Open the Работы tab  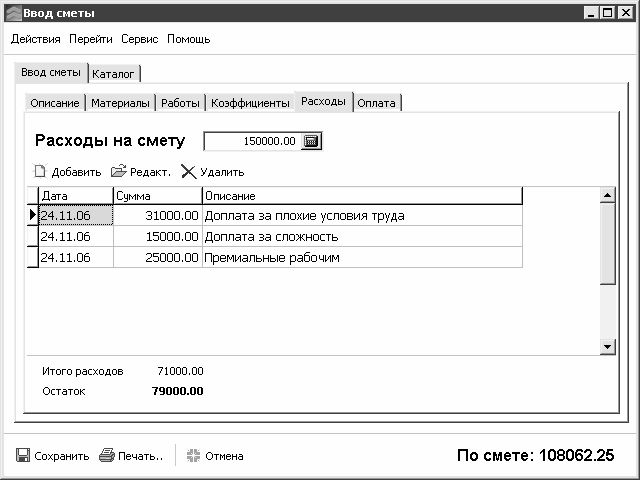(x=180, y=103)
